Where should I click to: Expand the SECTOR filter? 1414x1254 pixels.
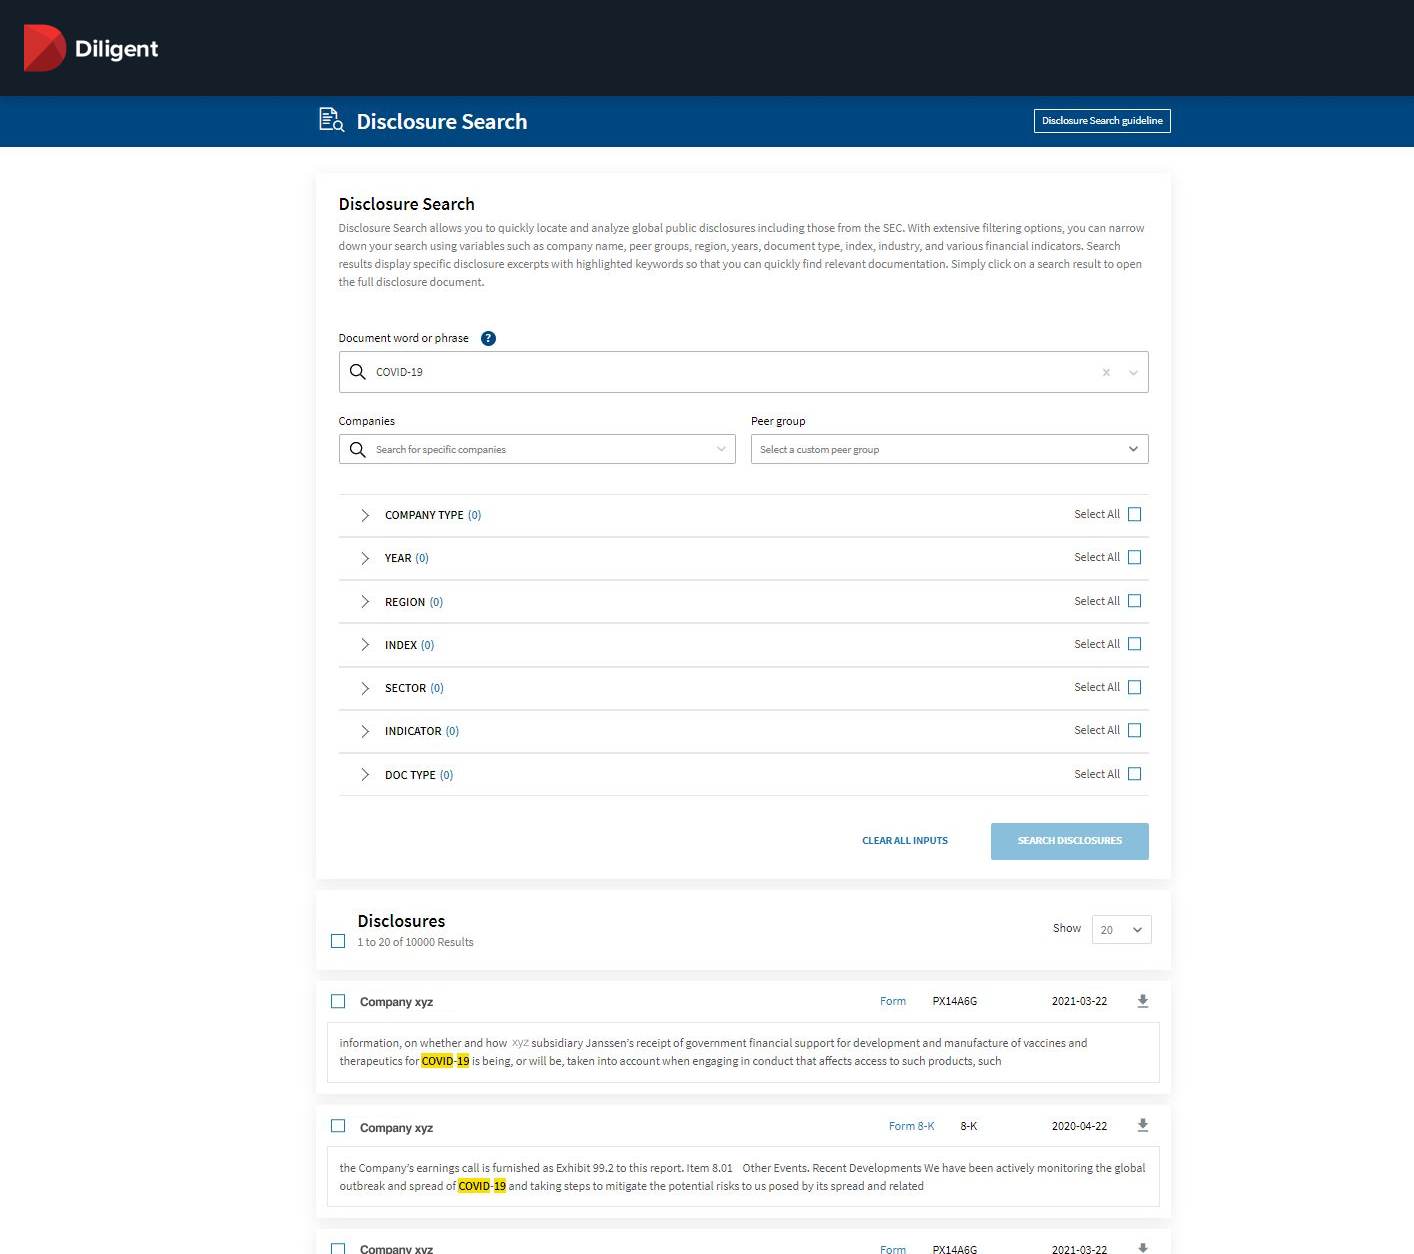(365, 688)
